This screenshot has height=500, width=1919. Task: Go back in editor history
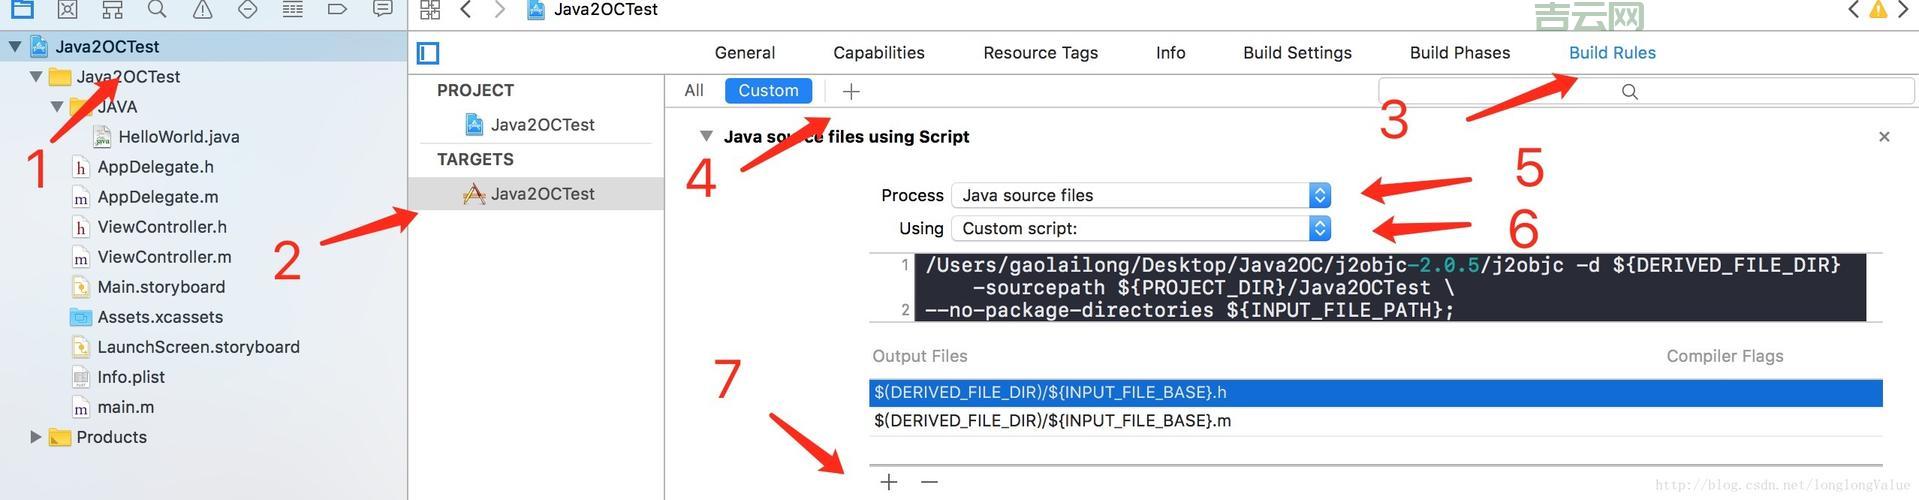pos(466,10)
